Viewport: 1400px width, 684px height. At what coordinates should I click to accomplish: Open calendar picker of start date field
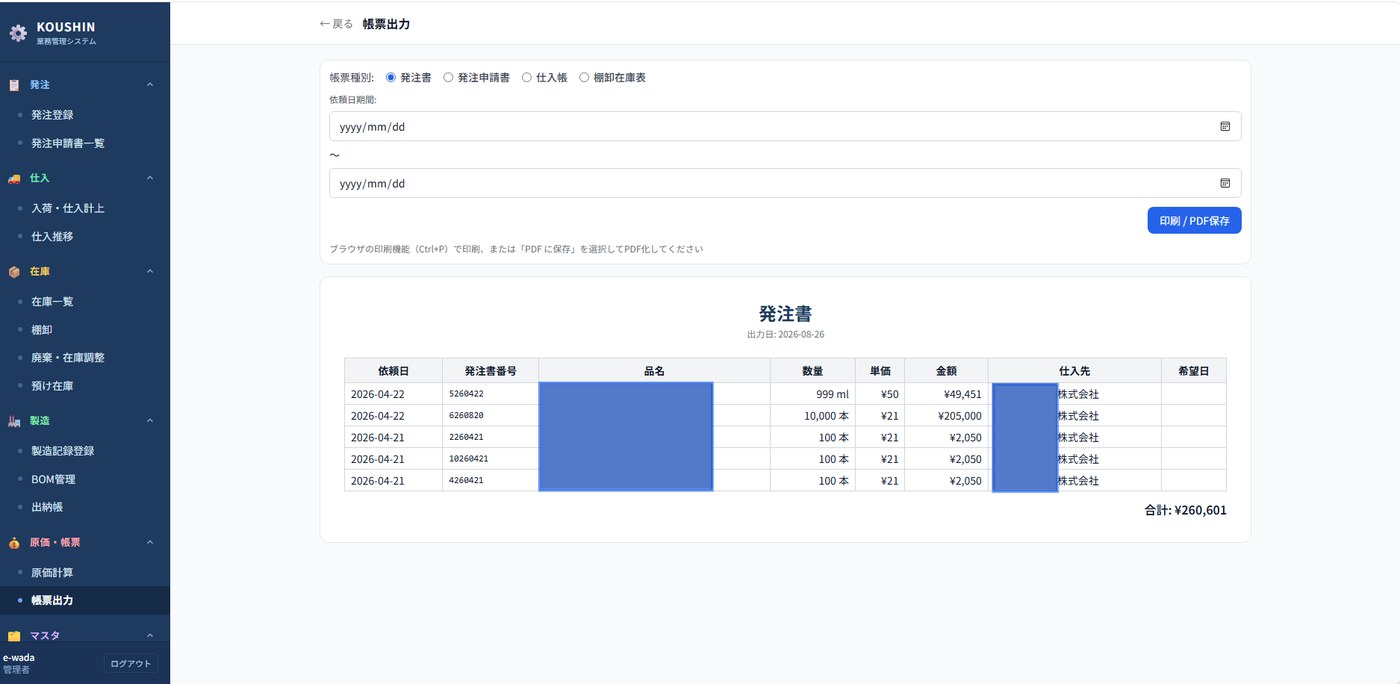(1225, 127)
